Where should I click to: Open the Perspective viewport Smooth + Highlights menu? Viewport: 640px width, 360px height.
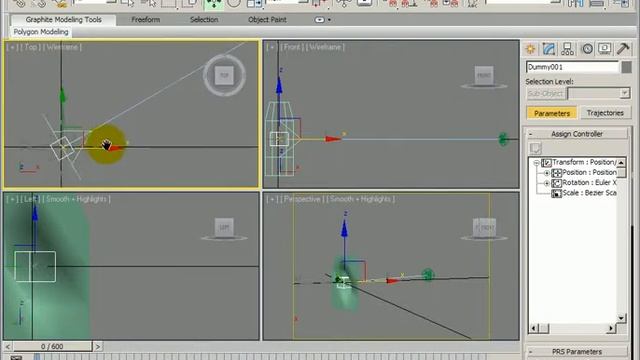tap(360, 199)
